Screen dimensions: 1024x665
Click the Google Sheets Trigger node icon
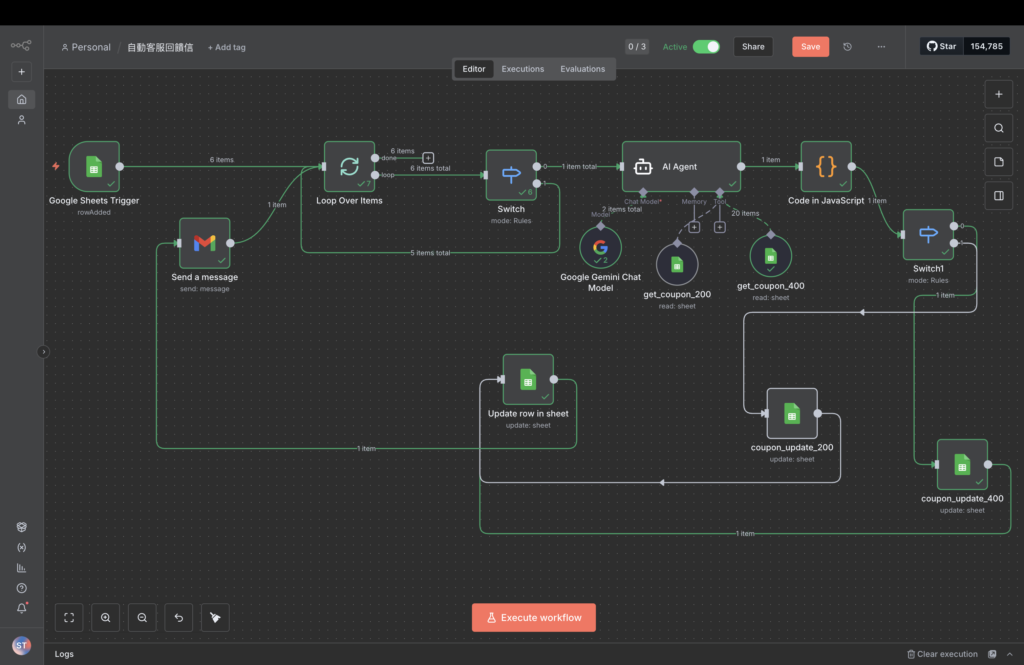pyautogui.click(x=93, y=166)
